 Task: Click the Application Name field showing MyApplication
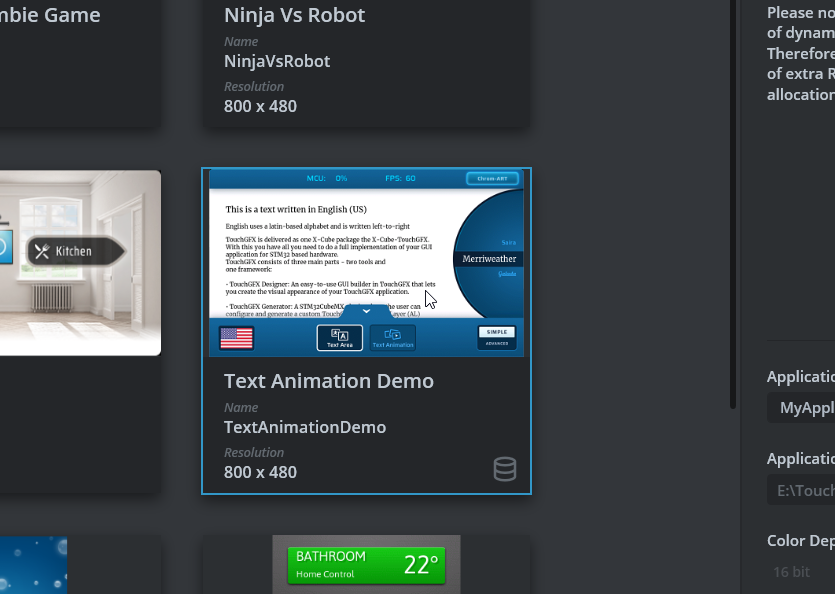pyautogui.click(x=803, y=408)
